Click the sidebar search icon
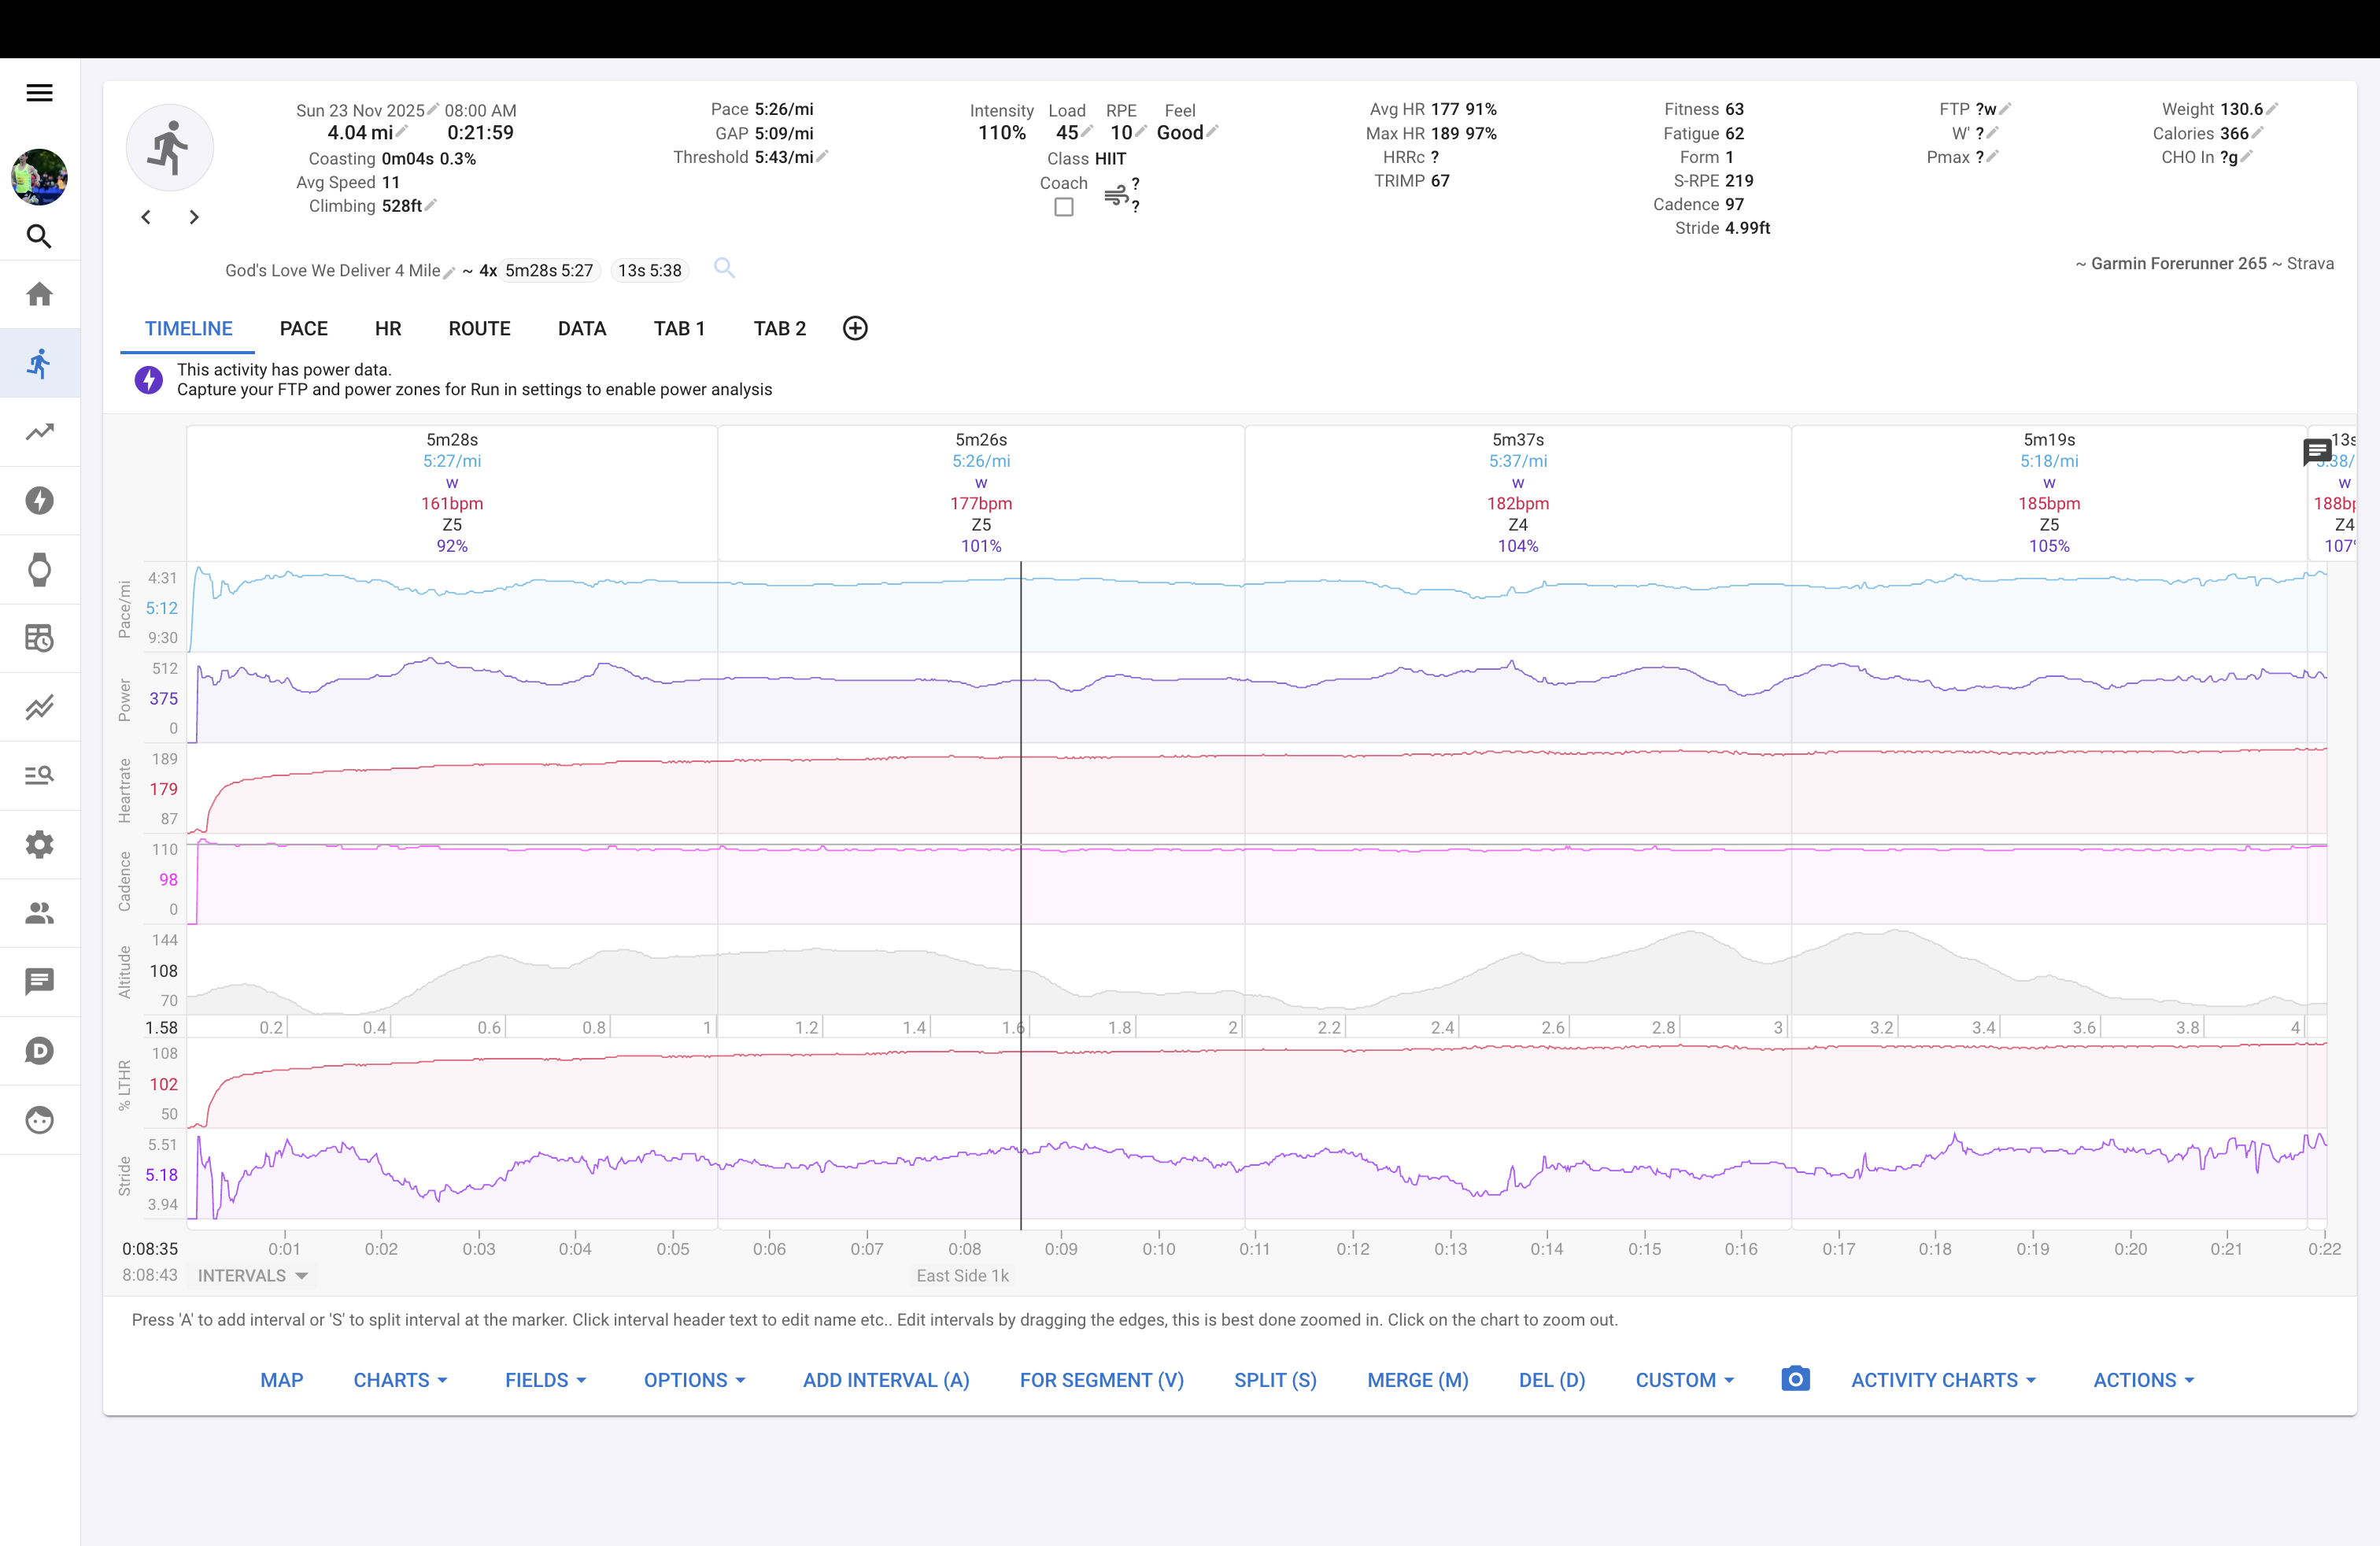This screenshot has height=1546, width=2380. [x=39, y=236]
